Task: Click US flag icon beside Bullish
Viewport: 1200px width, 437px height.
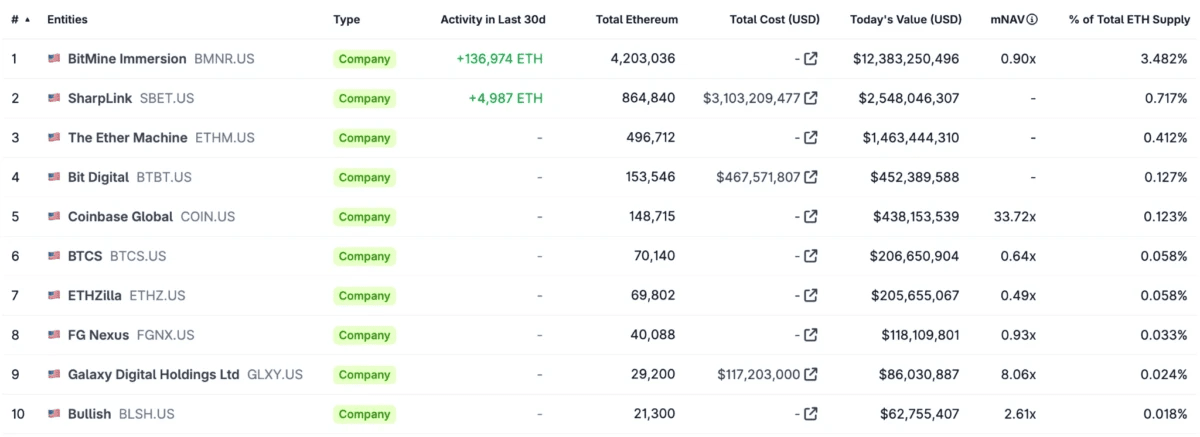Action: click(x=54, y=414)
